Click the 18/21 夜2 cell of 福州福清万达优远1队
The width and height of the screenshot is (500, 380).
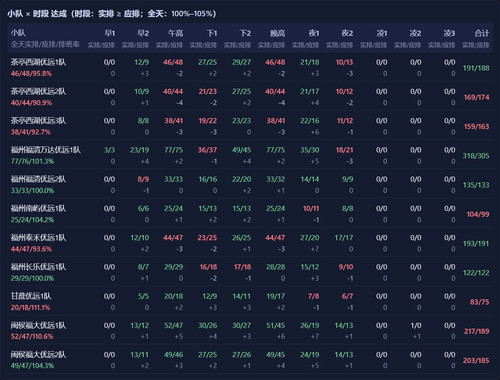coord(344,150)
